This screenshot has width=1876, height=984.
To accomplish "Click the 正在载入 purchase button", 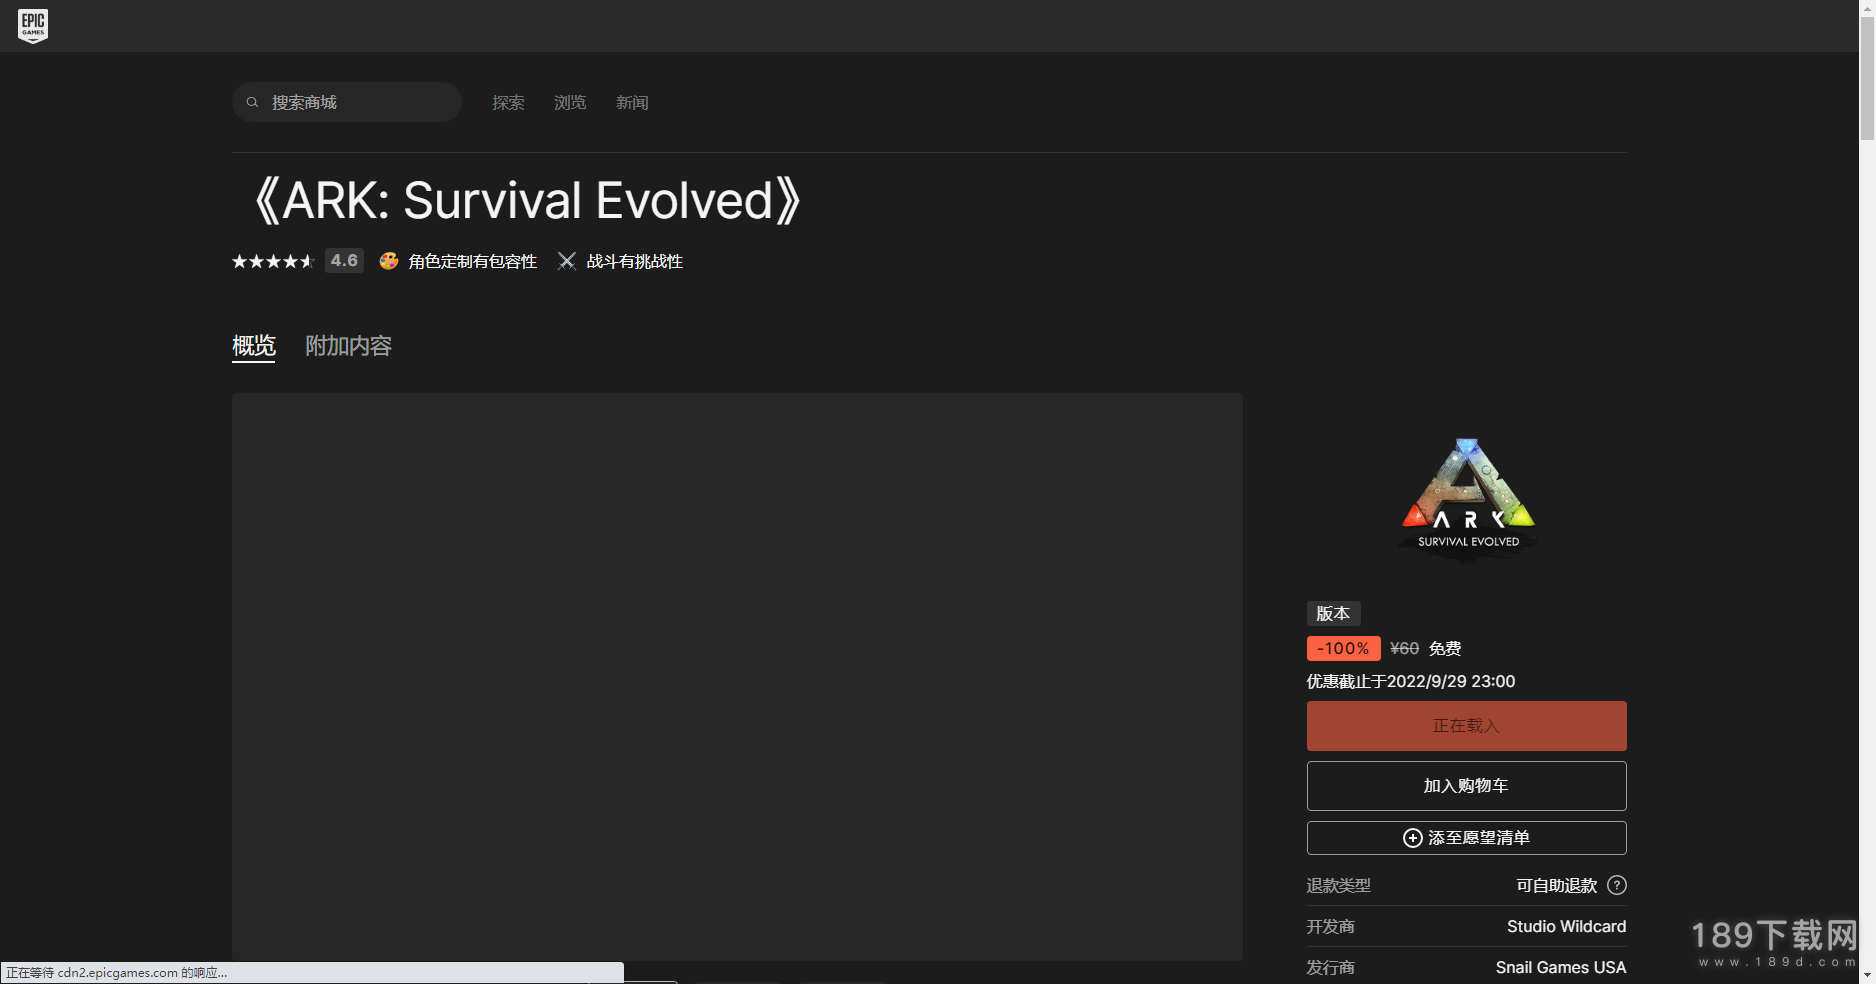I will pos(1466,726).
